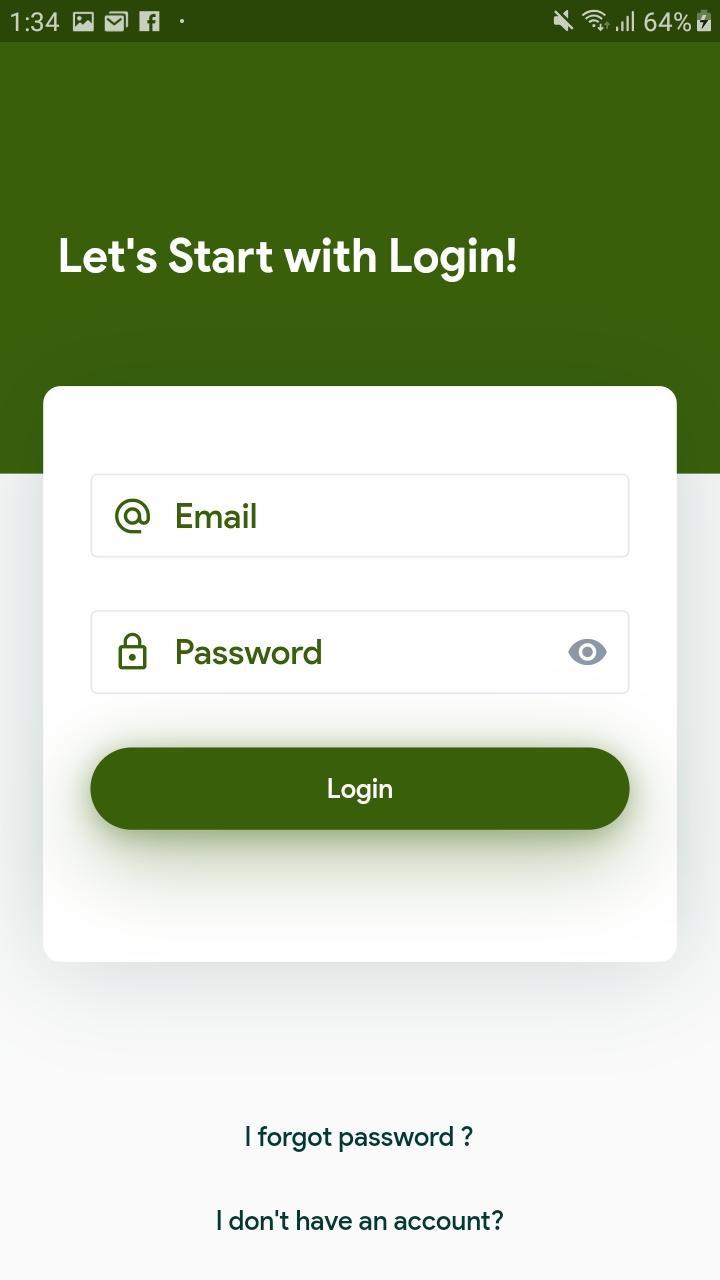
Task: Tap the small dot notification indicator
Action: pos(182,21)
